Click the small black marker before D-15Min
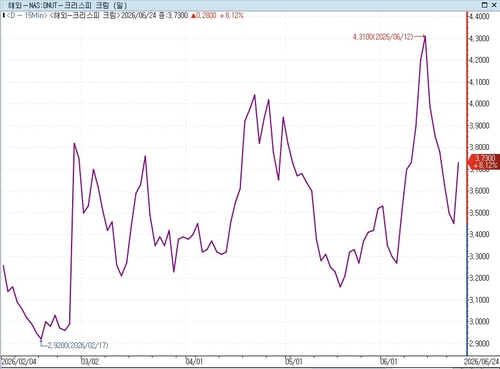 [x=3, y=15]
